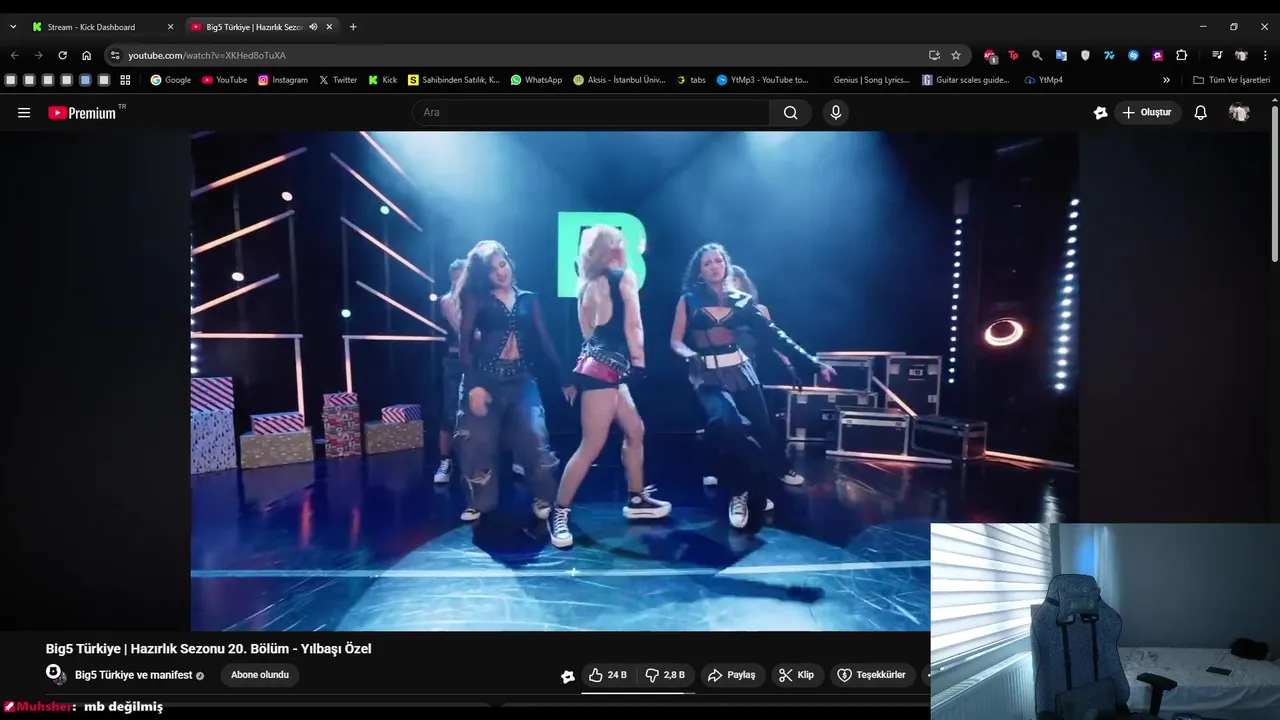The width and height of the screenshot is (1280, 720).
Task: Like the video with 24 B thumbs-up
Action: pyautogui.click(x=608, y=675)
